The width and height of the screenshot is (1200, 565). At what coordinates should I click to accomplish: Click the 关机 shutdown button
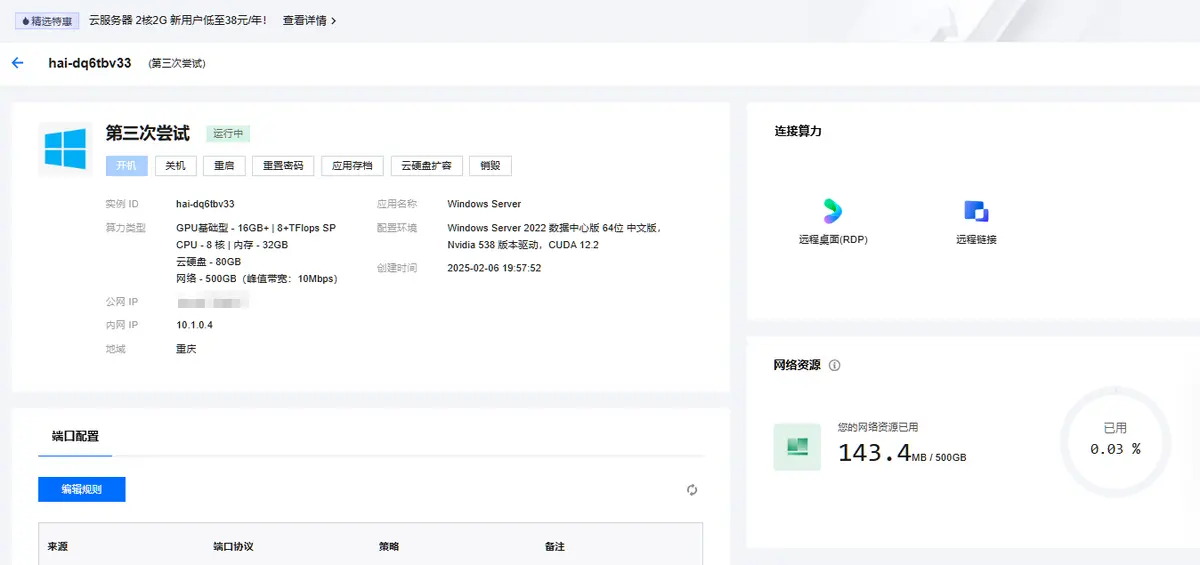pos(175,166)
